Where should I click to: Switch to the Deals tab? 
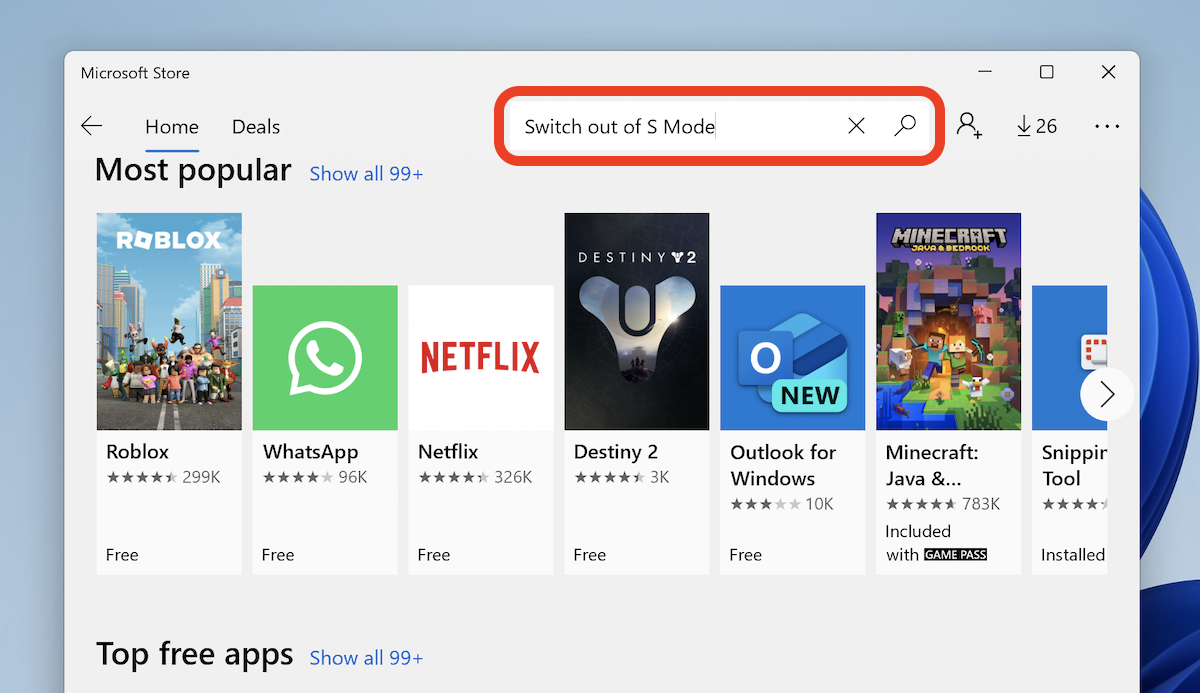255,126
